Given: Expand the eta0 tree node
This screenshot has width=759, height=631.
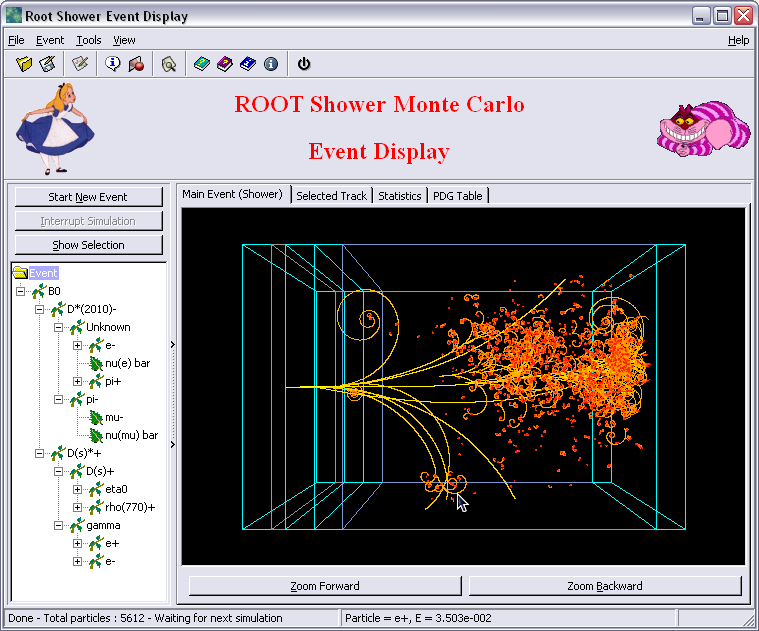Looking at the screenshot, I should 78,489.
